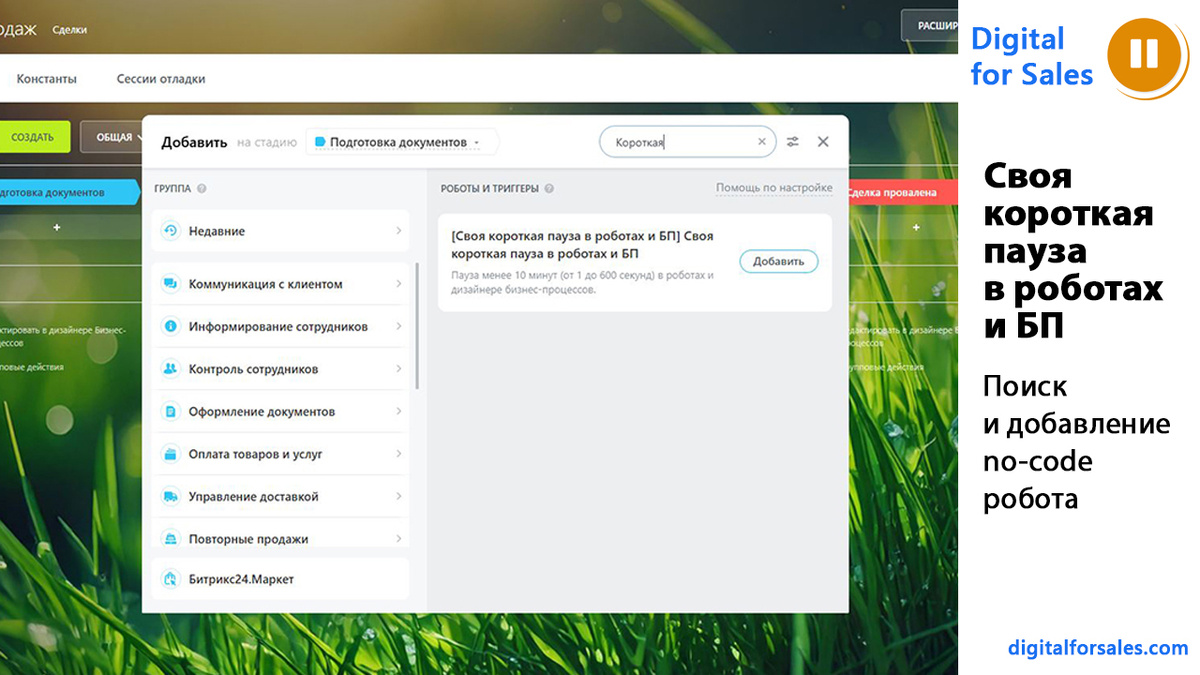Click the Недавние clock icon
This screenshot has height=675, width=1200.
tap(170, 231)
